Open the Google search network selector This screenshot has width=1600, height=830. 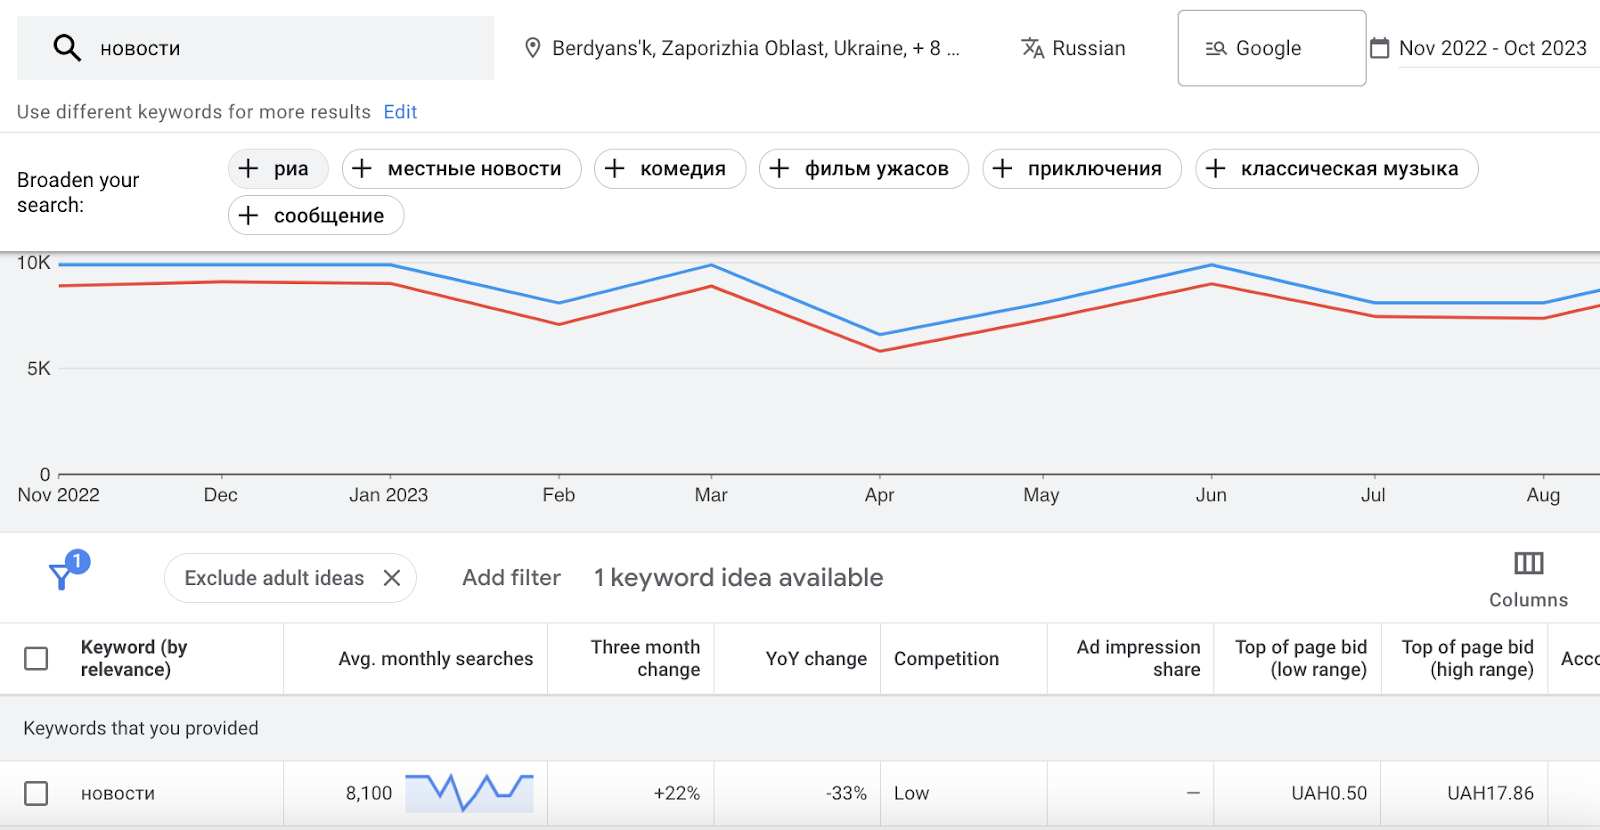click(1271, 48)
